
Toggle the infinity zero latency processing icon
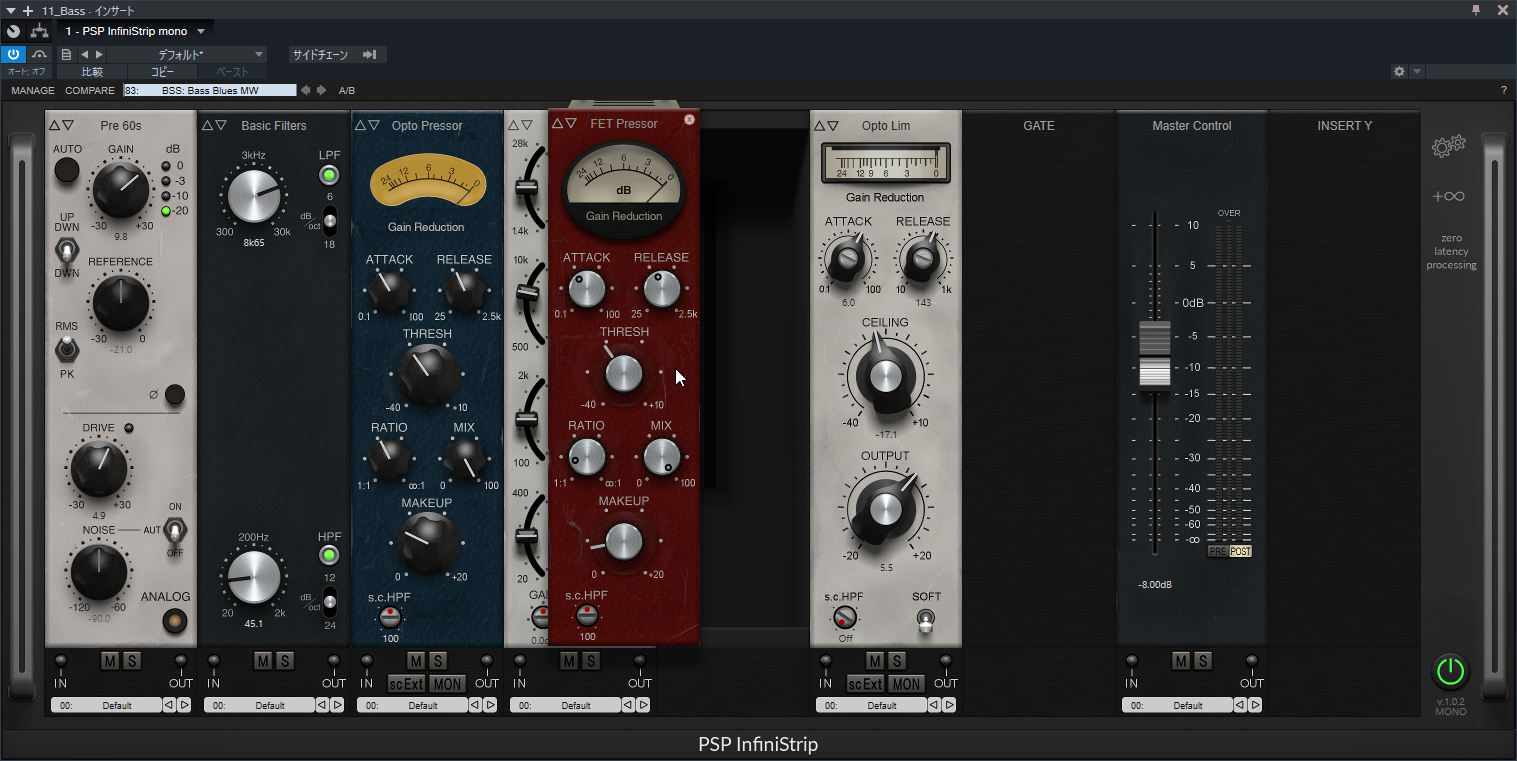[1448, 196]
